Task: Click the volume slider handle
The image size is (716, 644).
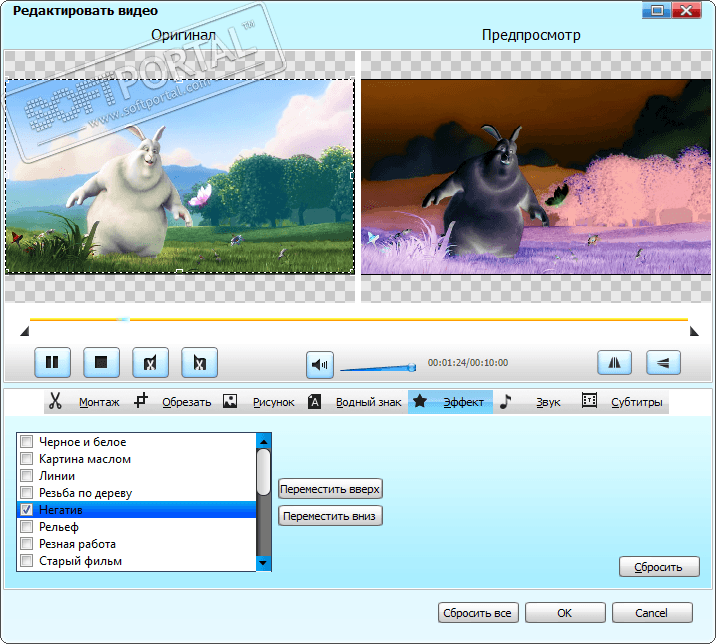Action: [x=412, y=367]
